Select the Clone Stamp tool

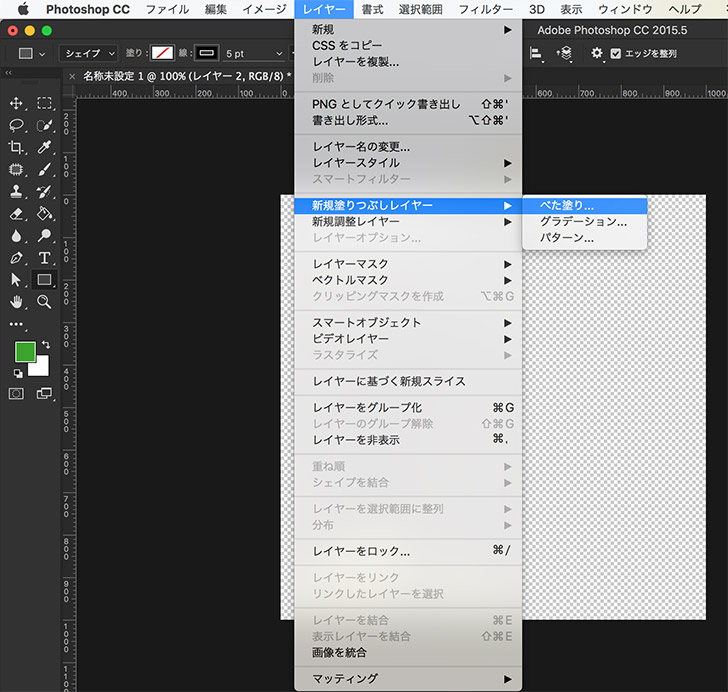point(16,191)
